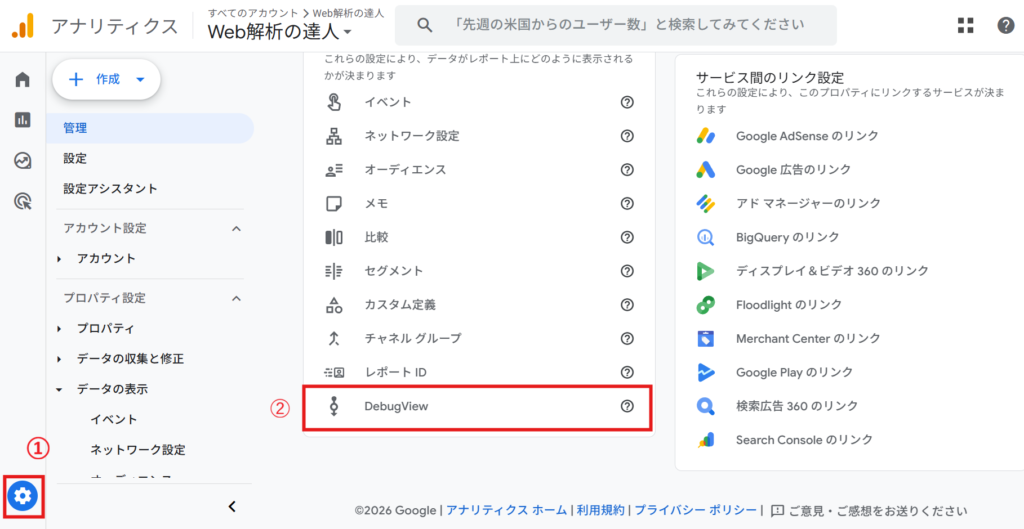Open the 作成 create dropdown
Viewport: 1024px width, 529px height.
[x=106, y=80]
